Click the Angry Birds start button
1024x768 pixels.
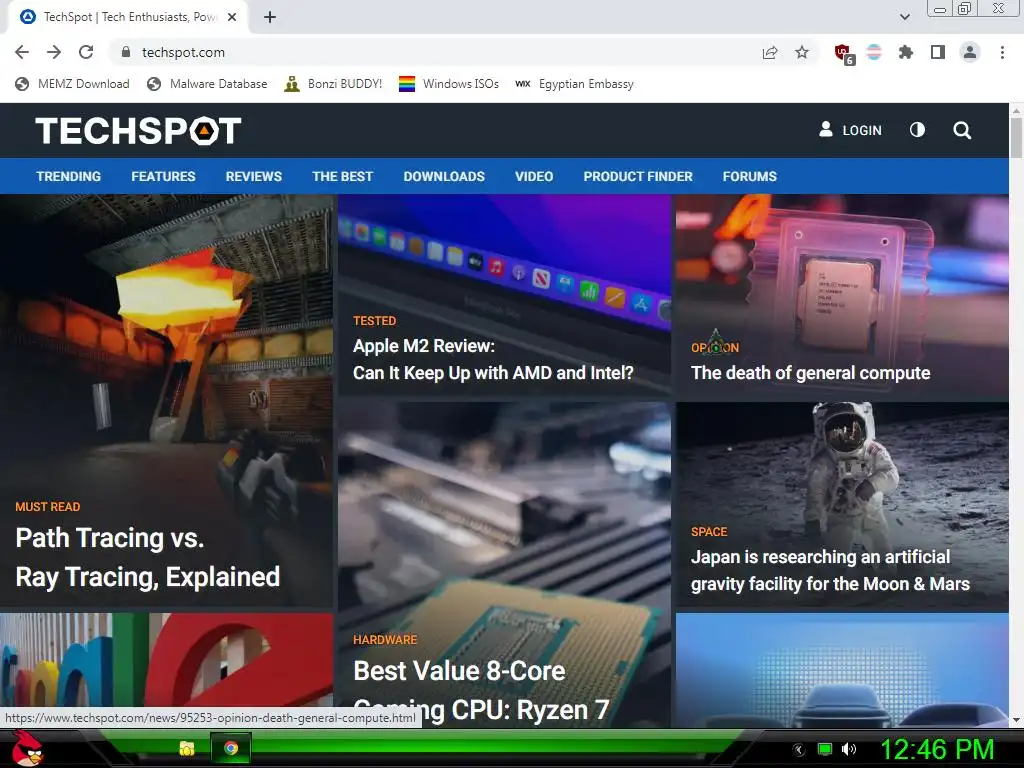(x=27, y=748)
